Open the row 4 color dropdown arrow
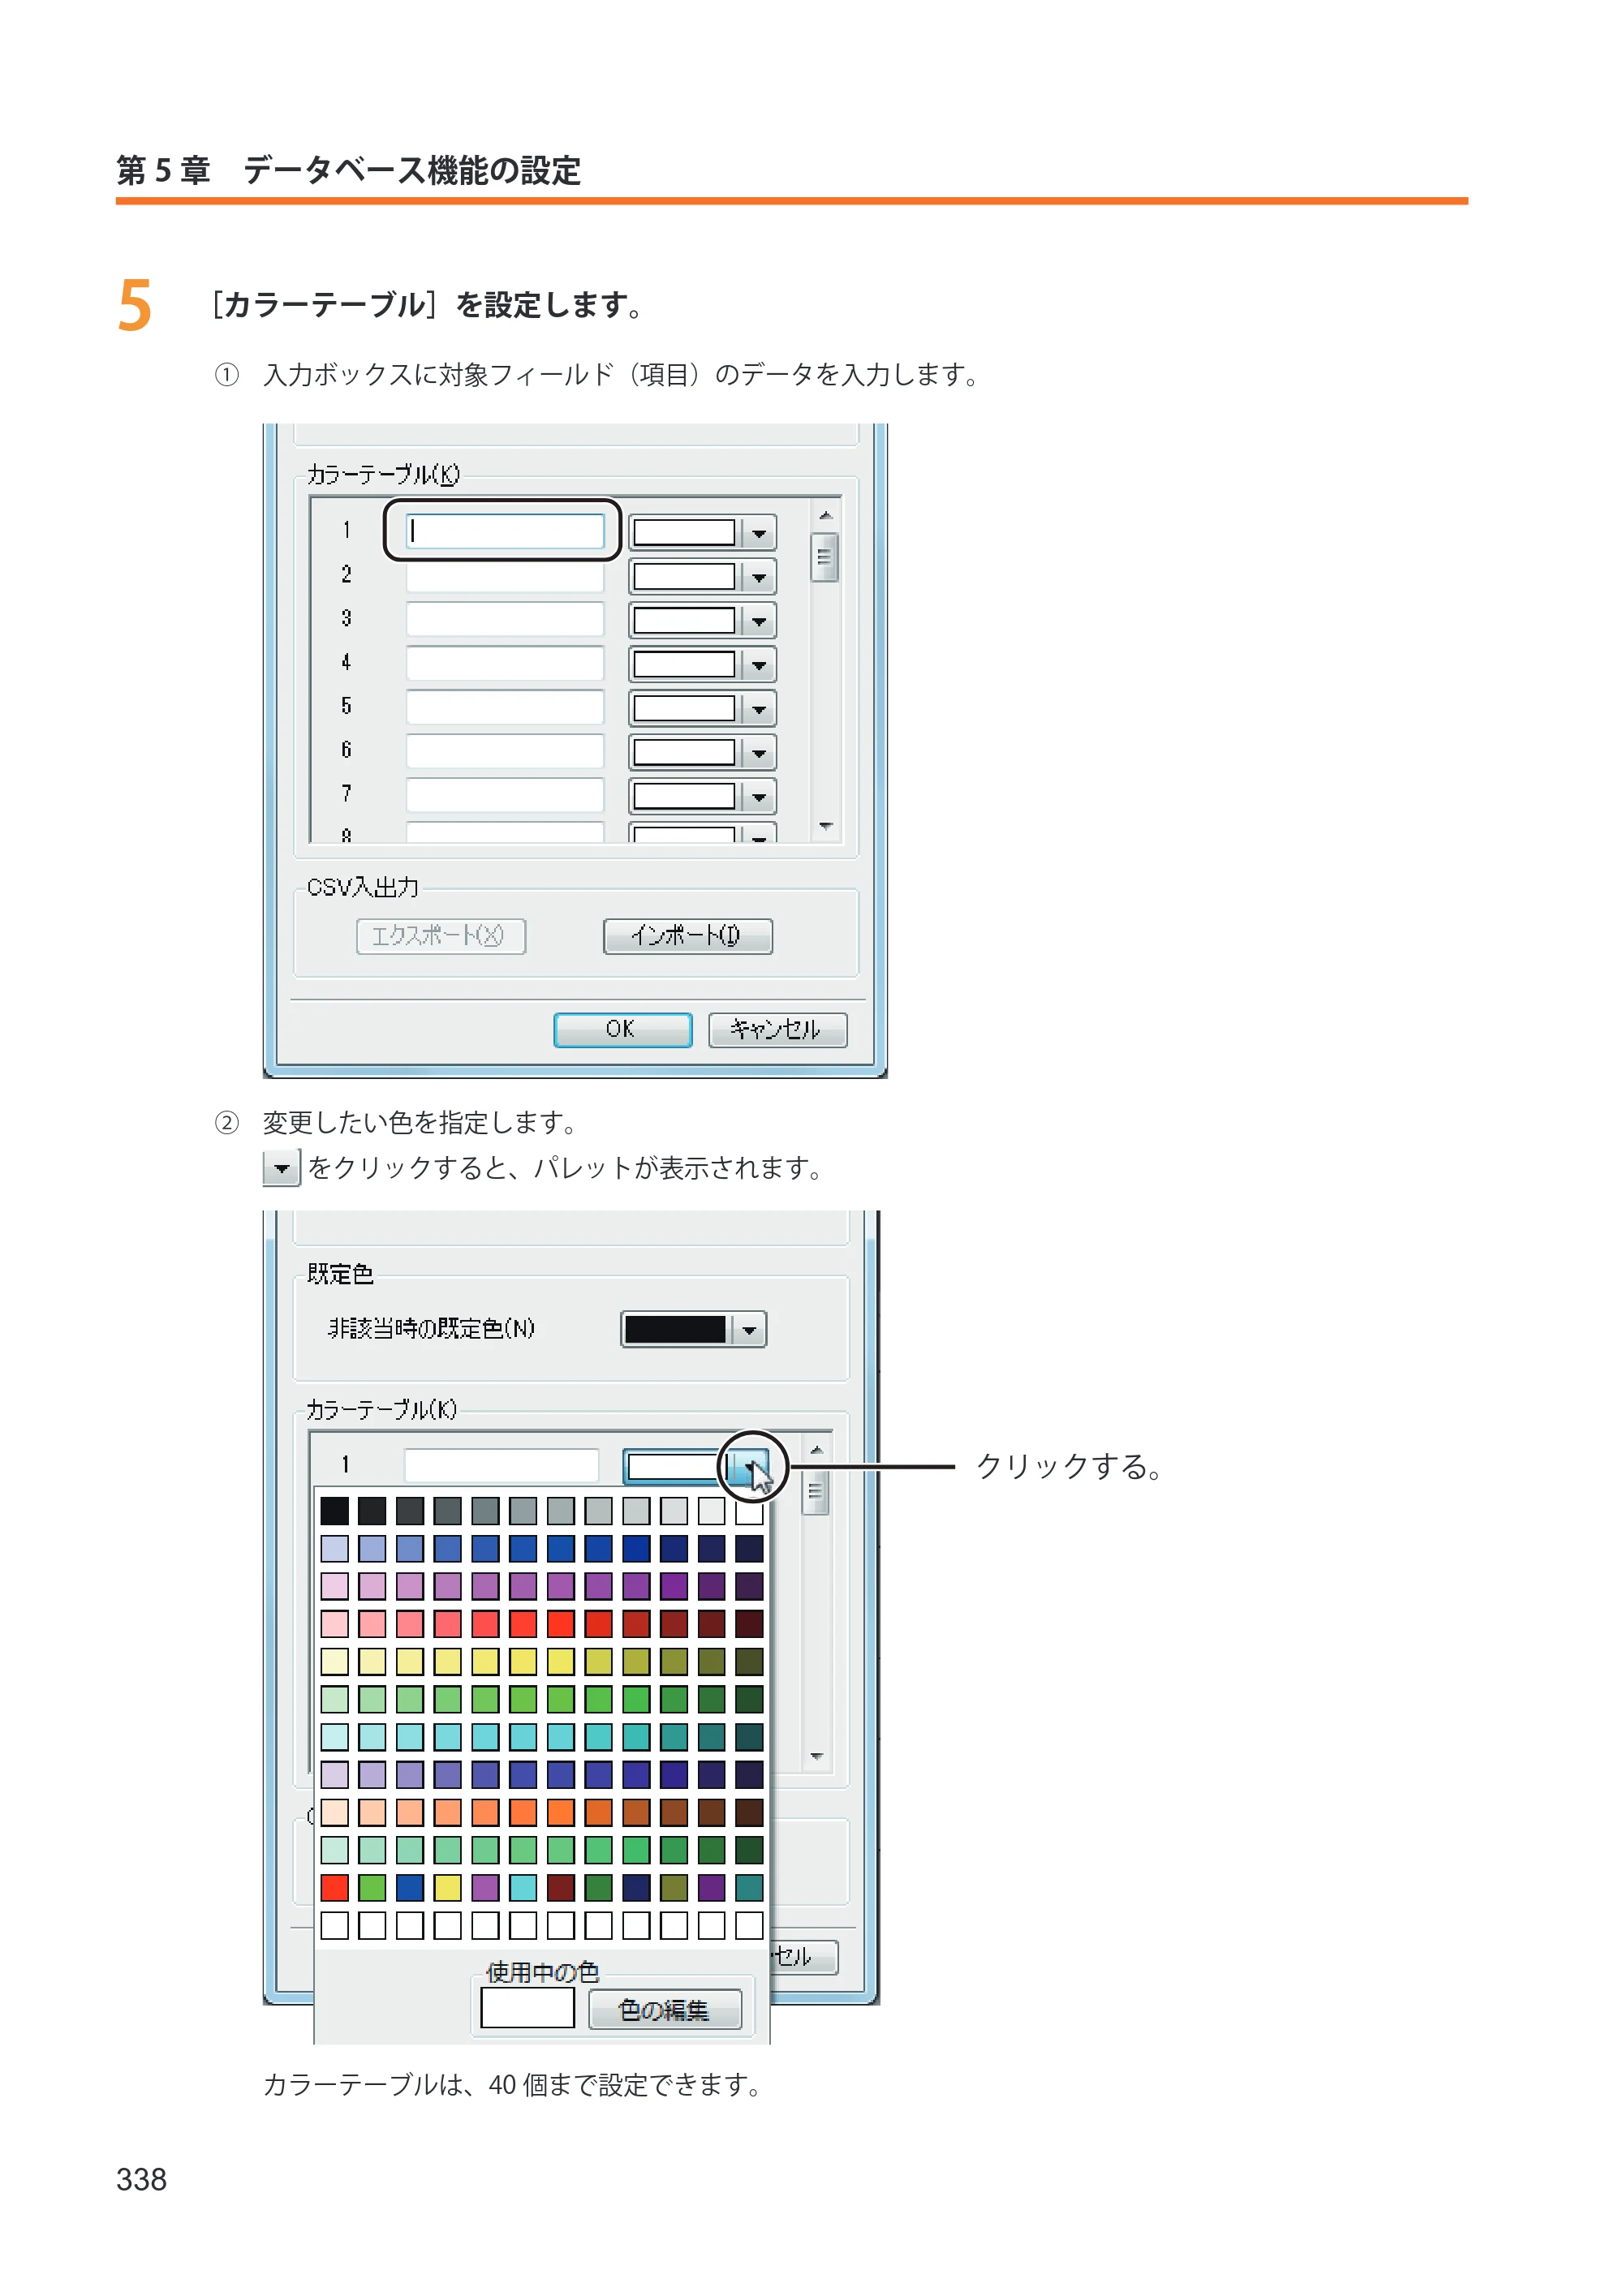This screenshot has width=1623, height=2296. [759, 665]
